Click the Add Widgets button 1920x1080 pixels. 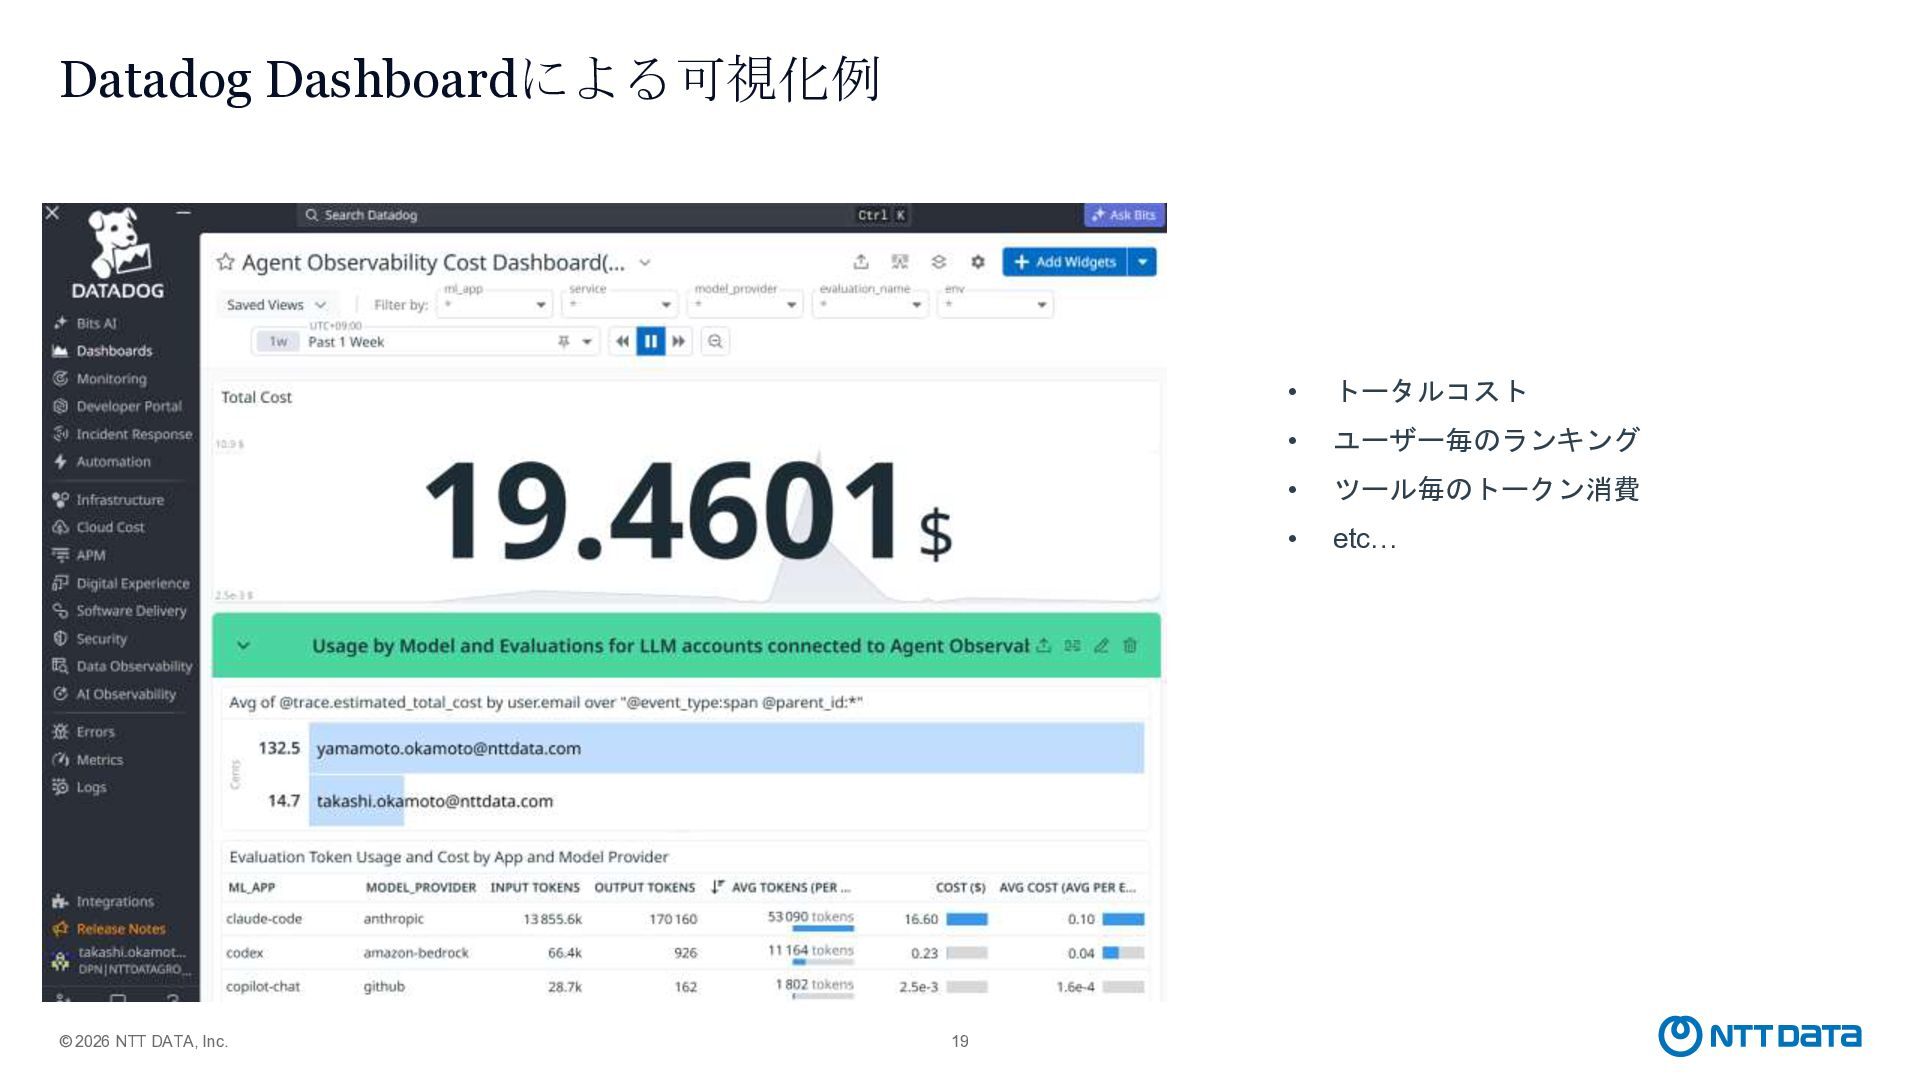coord(1065,262)
